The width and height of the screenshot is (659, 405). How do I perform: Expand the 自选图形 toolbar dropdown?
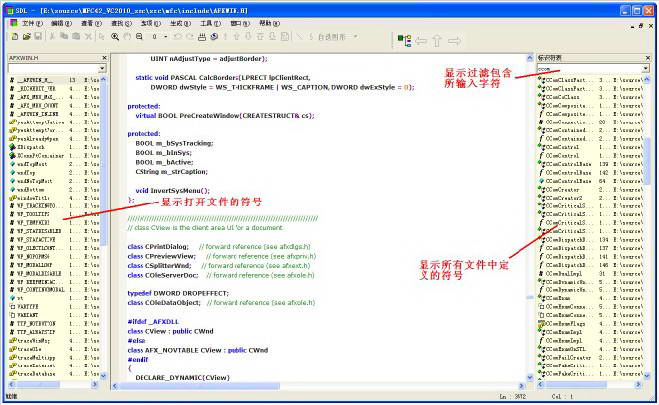pos(356,37)
